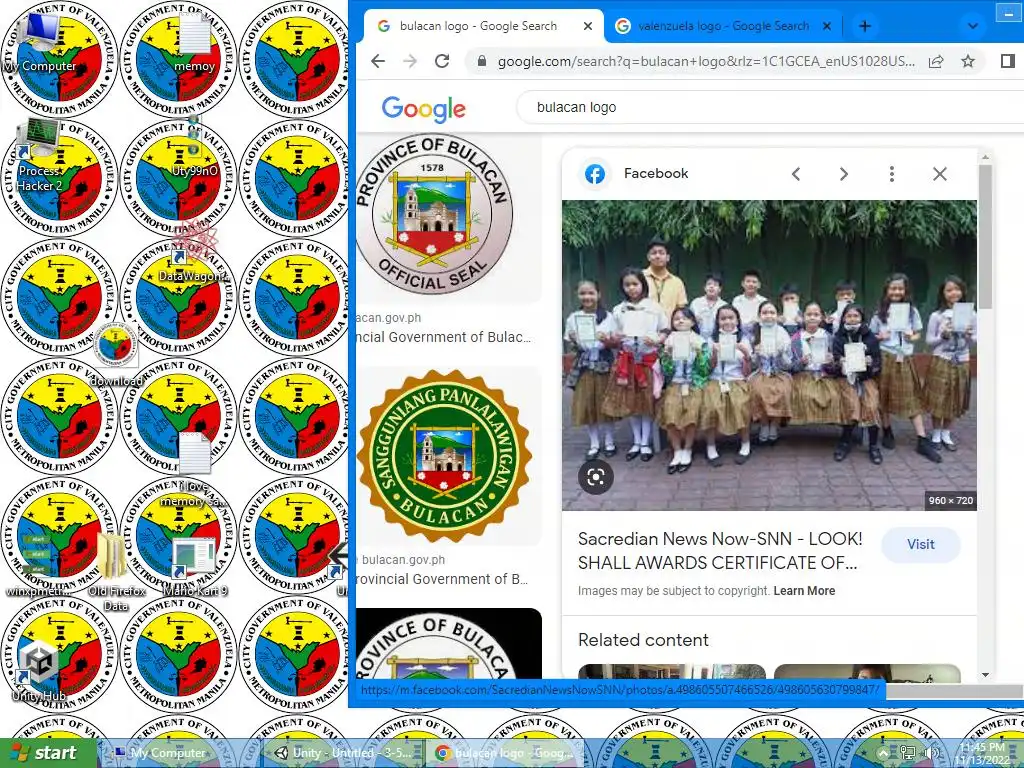Launch Unity Hub from the desktop
This screenshot has width=1024, height=768.
click(38, 670)
